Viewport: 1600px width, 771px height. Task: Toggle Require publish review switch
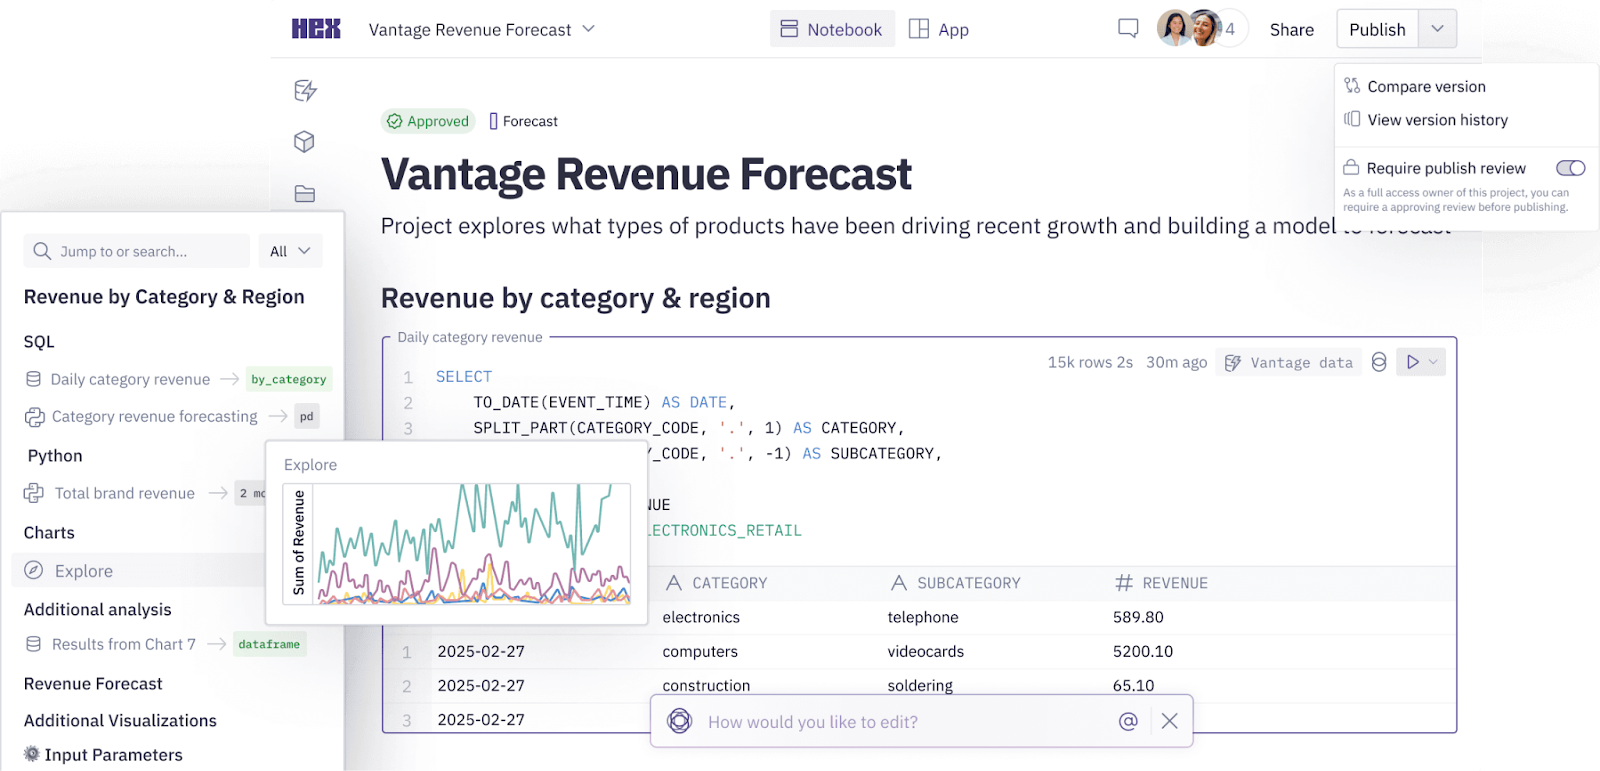pyautogui.click(x=1571, y=168)
